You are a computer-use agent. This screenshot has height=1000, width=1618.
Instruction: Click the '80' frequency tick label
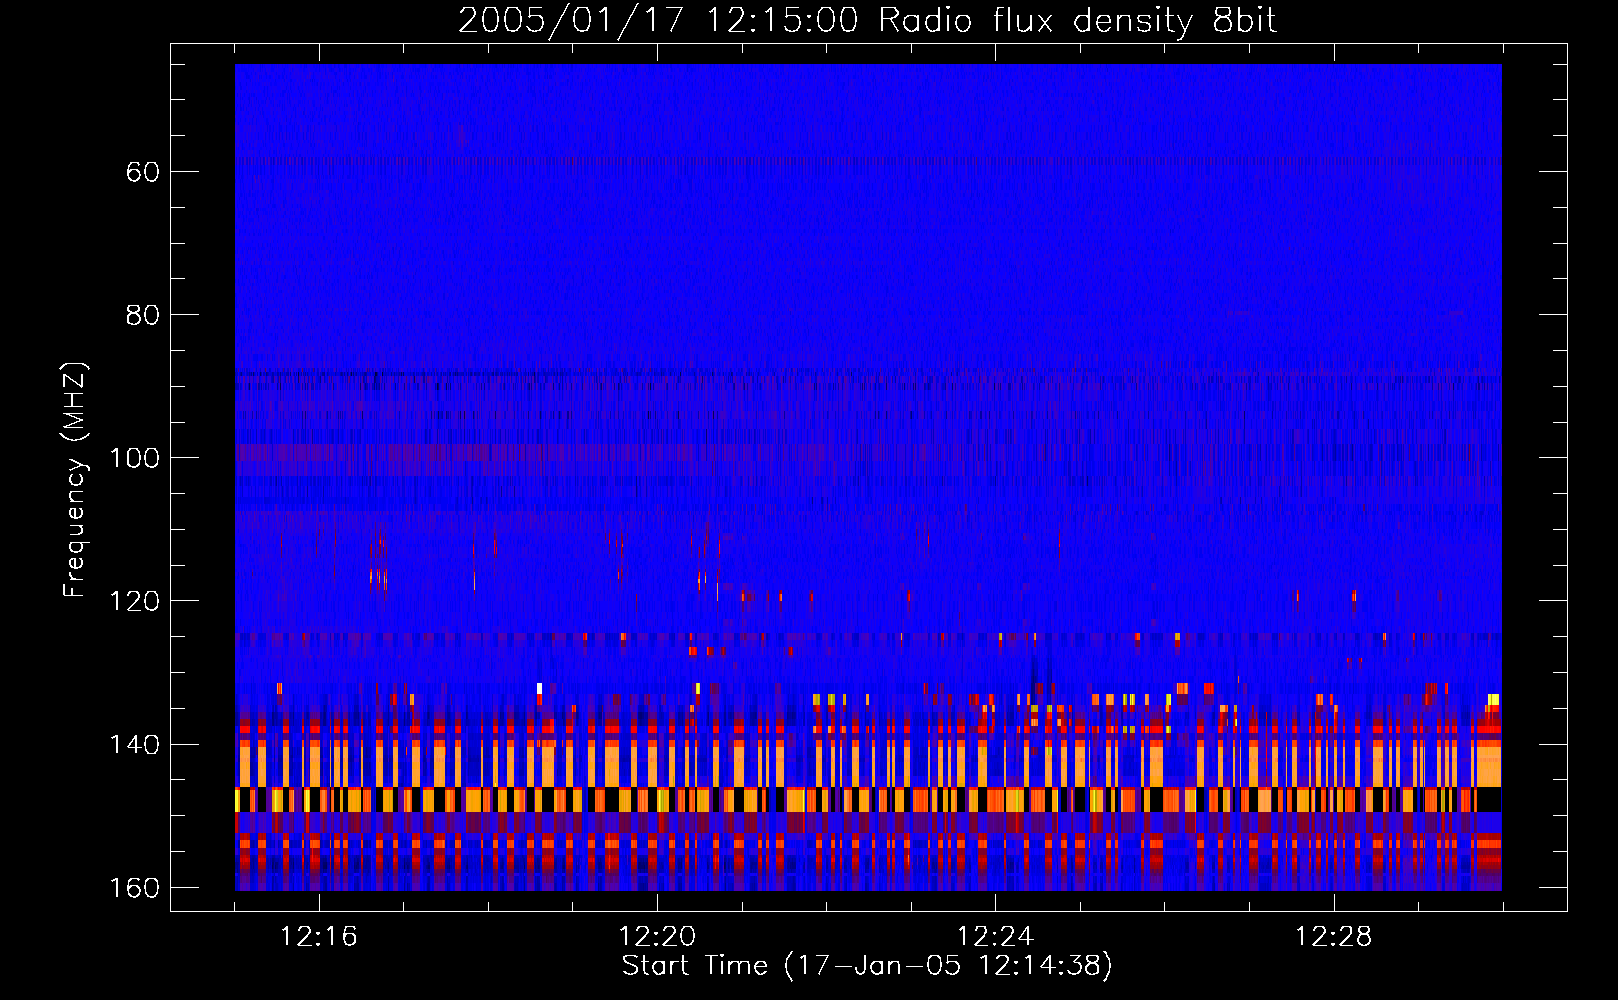143,315
